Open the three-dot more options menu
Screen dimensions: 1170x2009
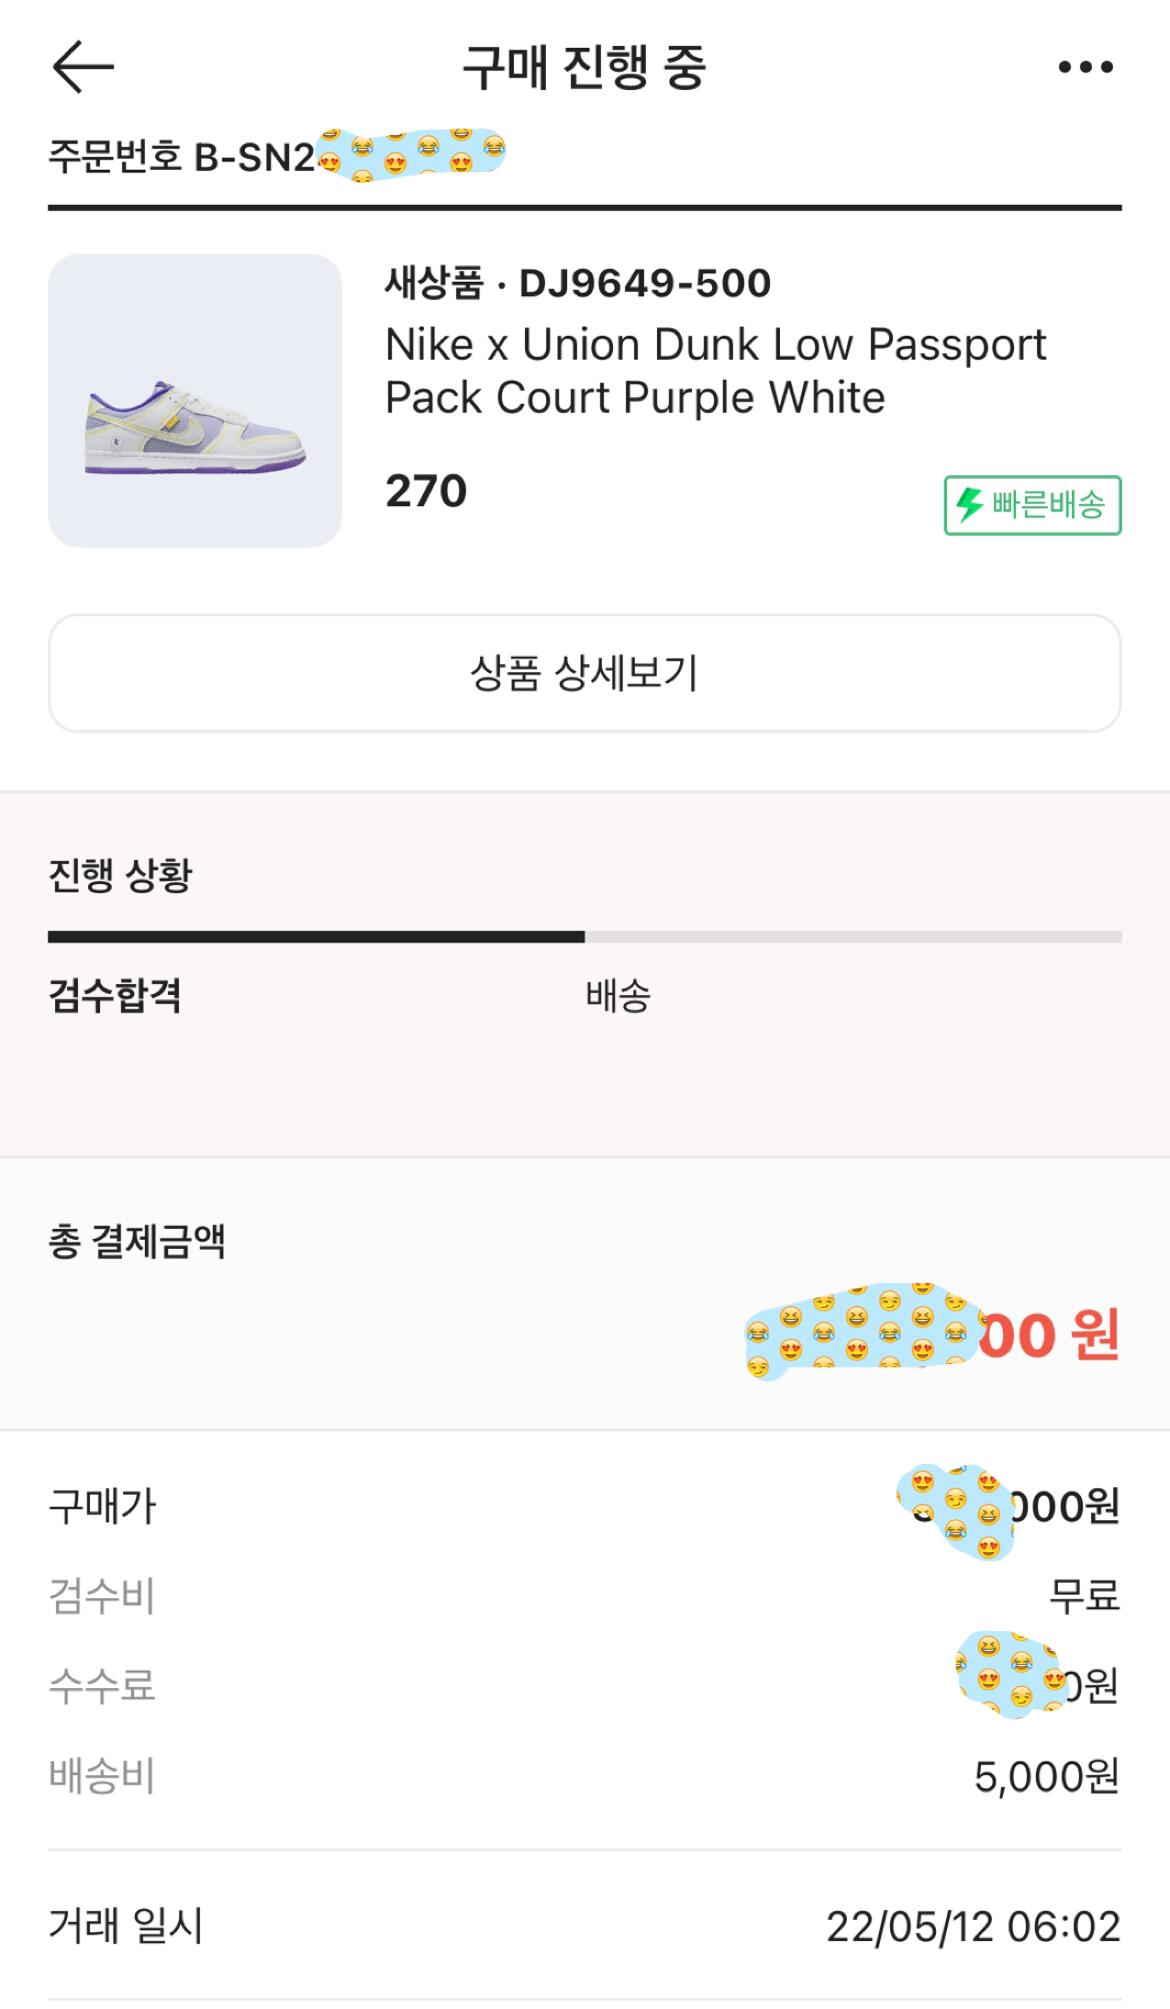click(1085, 67)
